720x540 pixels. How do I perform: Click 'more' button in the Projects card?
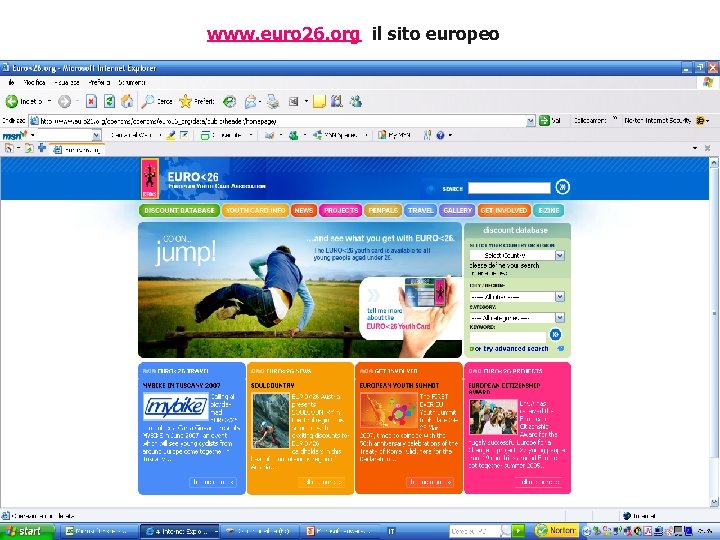pyautogui.click(x=538, y=482)
